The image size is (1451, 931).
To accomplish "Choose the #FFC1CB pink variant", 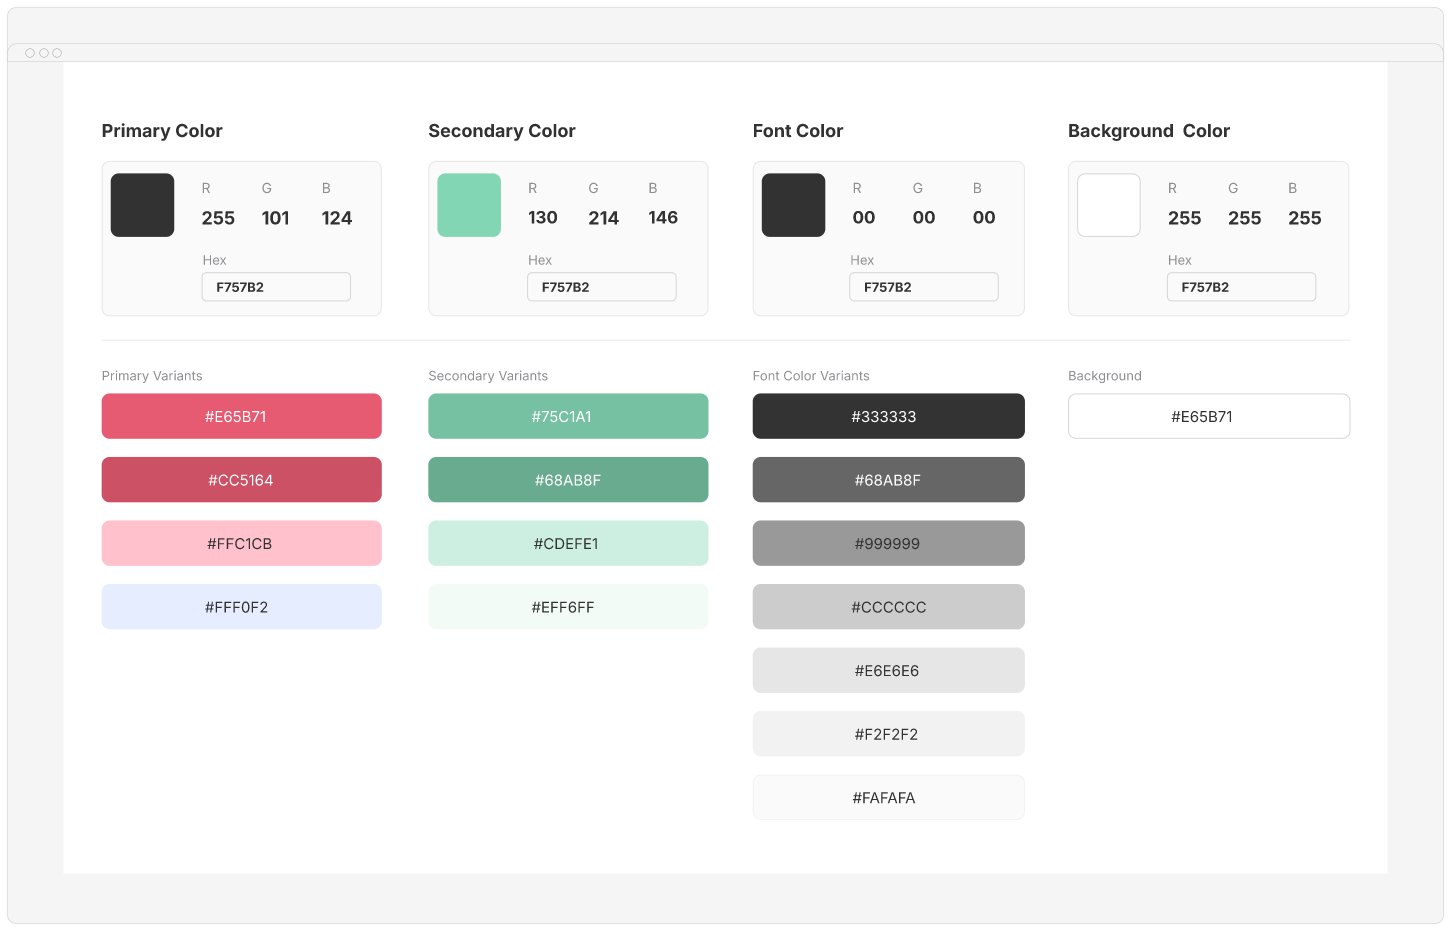I will (x=241, y=543).
